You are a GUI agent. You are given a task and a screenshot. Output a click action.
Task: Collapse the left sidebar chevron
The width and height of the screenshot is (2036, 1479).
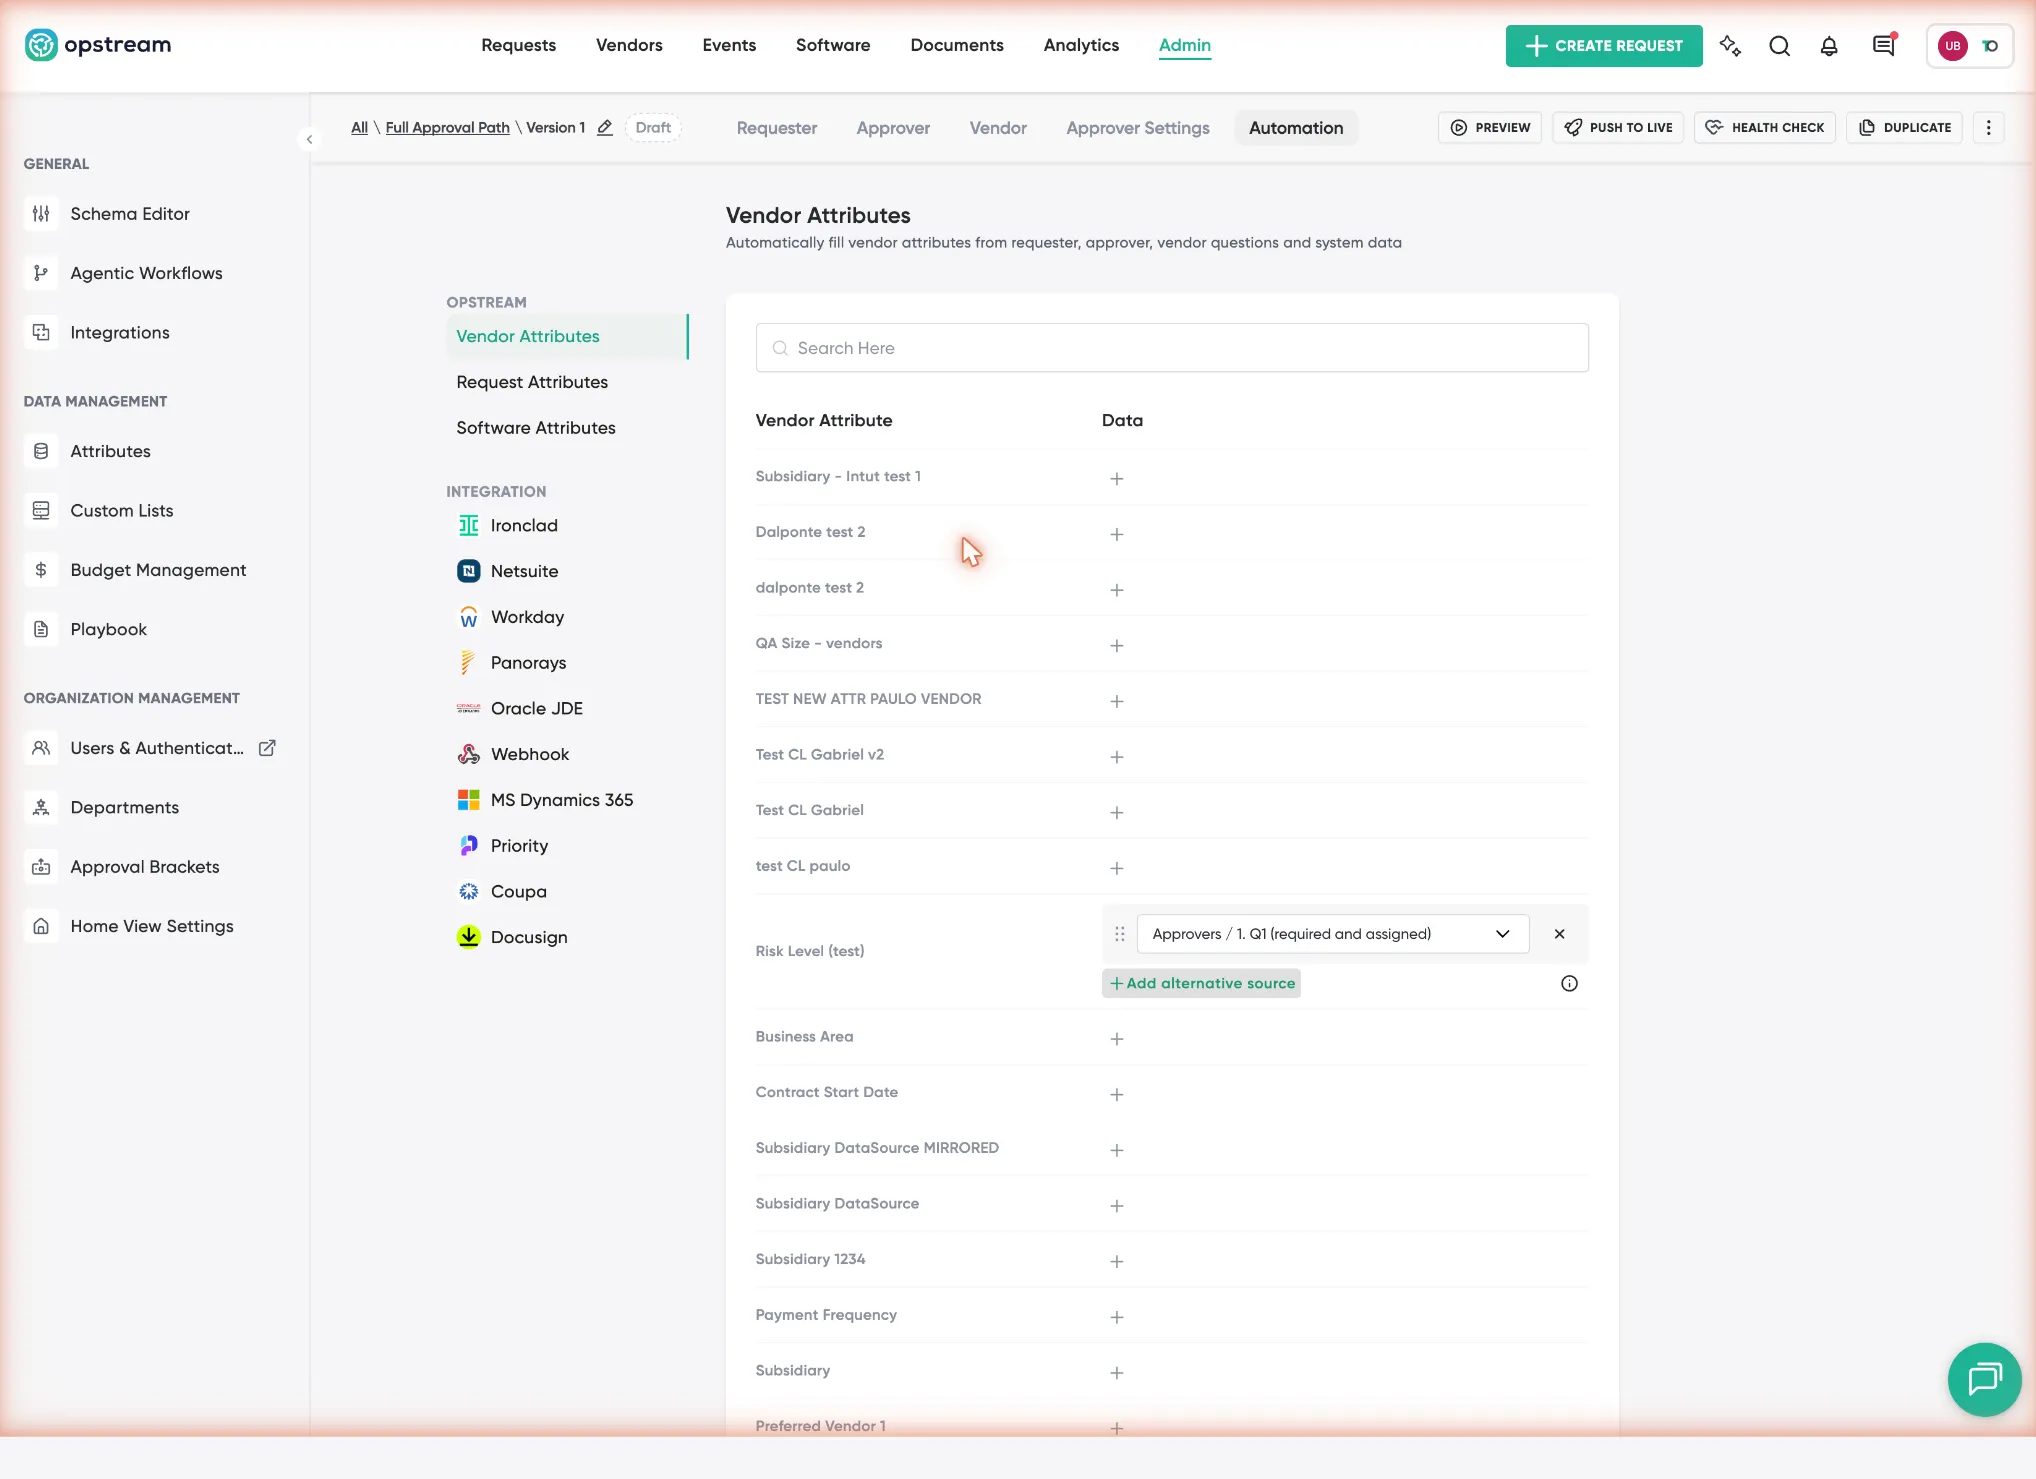tap(310, 140)
